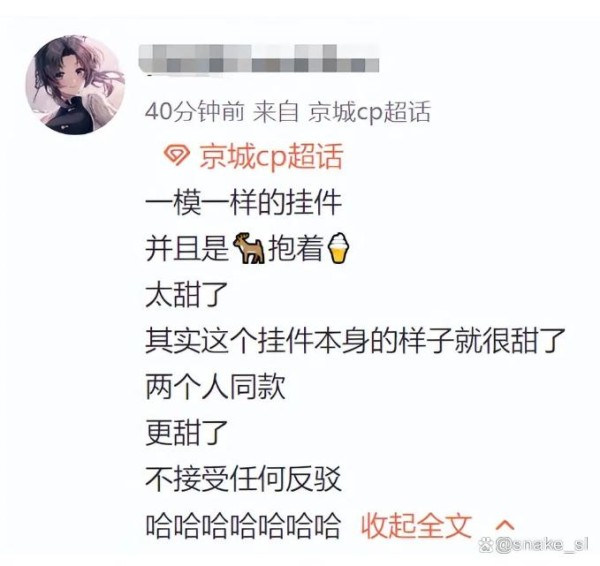Click 收起全文 to collapse full text

pyautogui.click(x=416, y=525)
